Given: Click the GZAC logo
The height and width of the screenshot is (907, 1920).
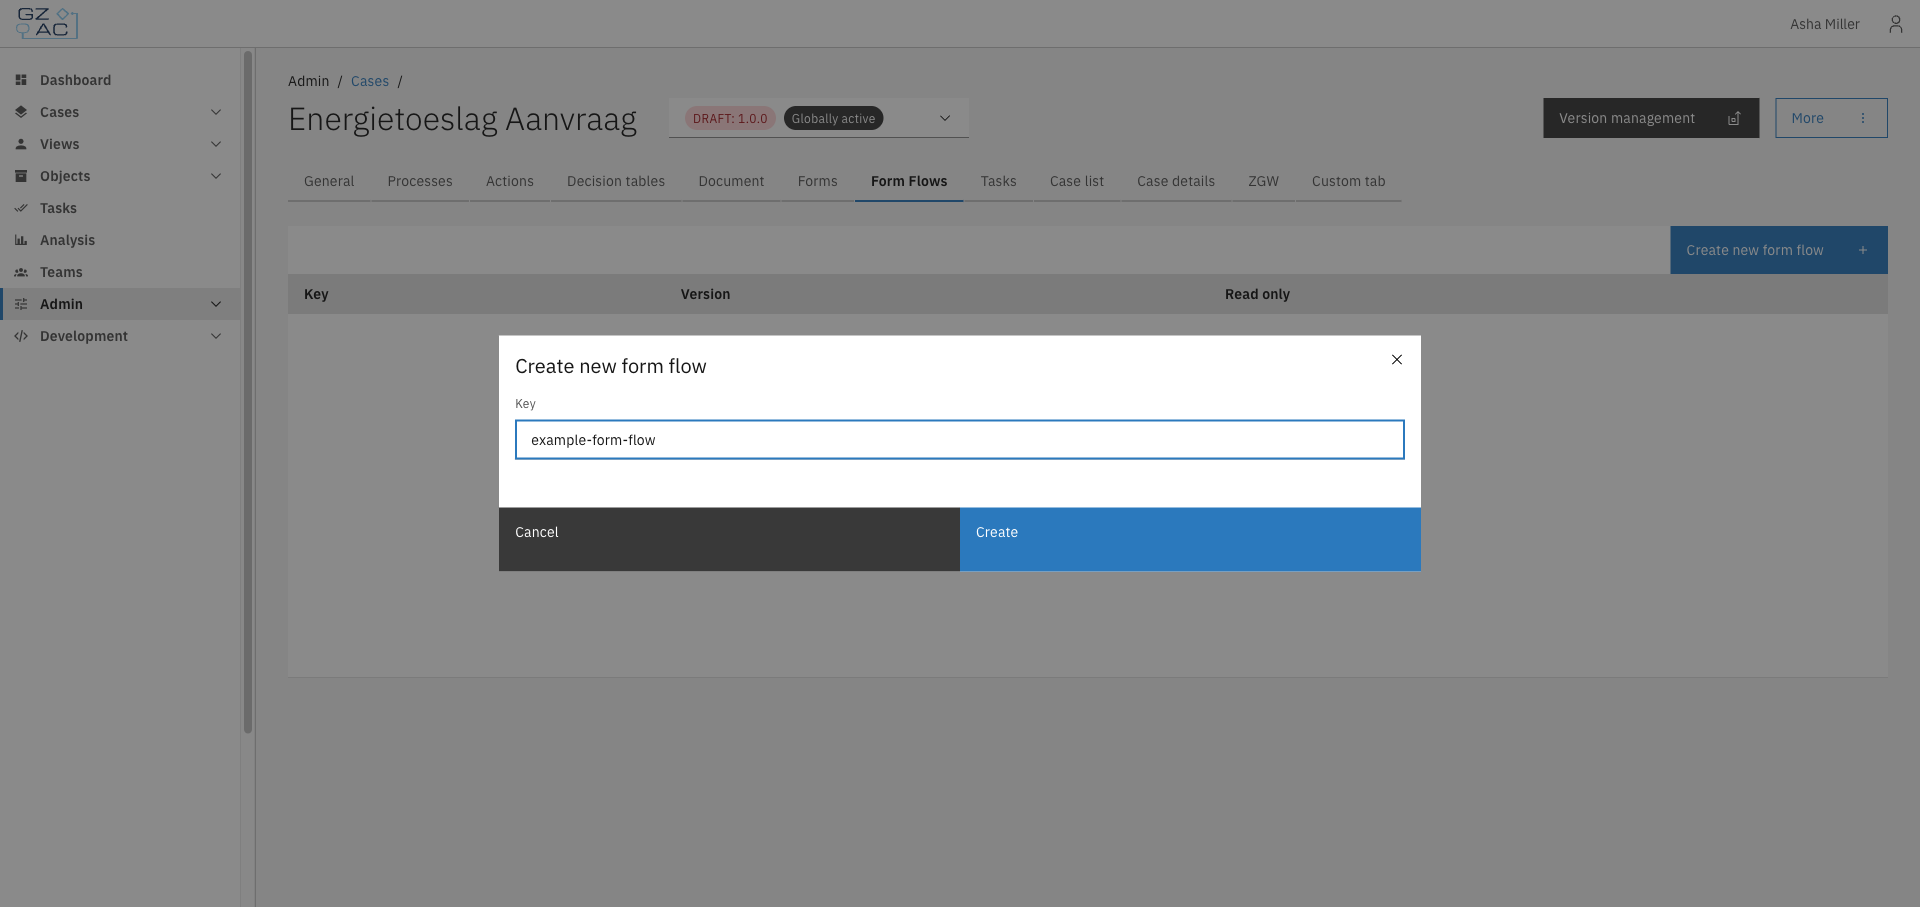Looking at the screenshot, I should [x=46, y=23].
